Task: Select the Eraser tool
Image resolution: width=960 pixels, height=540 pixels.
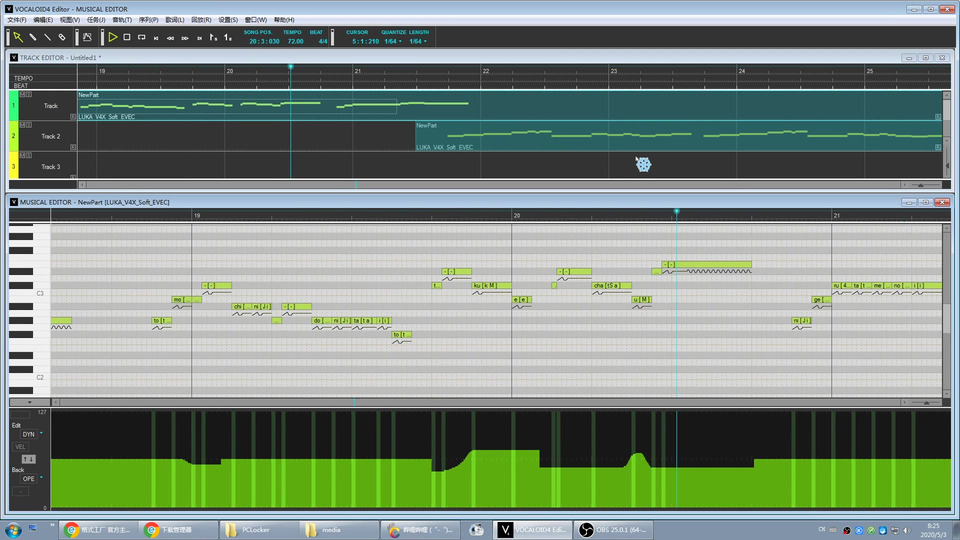Action: (x=62, y=37)
